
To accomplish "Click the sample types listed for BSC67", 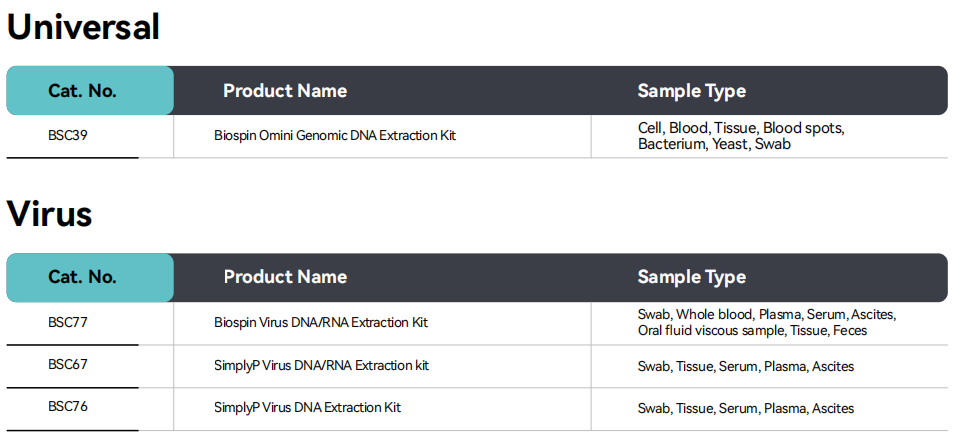I will pos(745,366).
